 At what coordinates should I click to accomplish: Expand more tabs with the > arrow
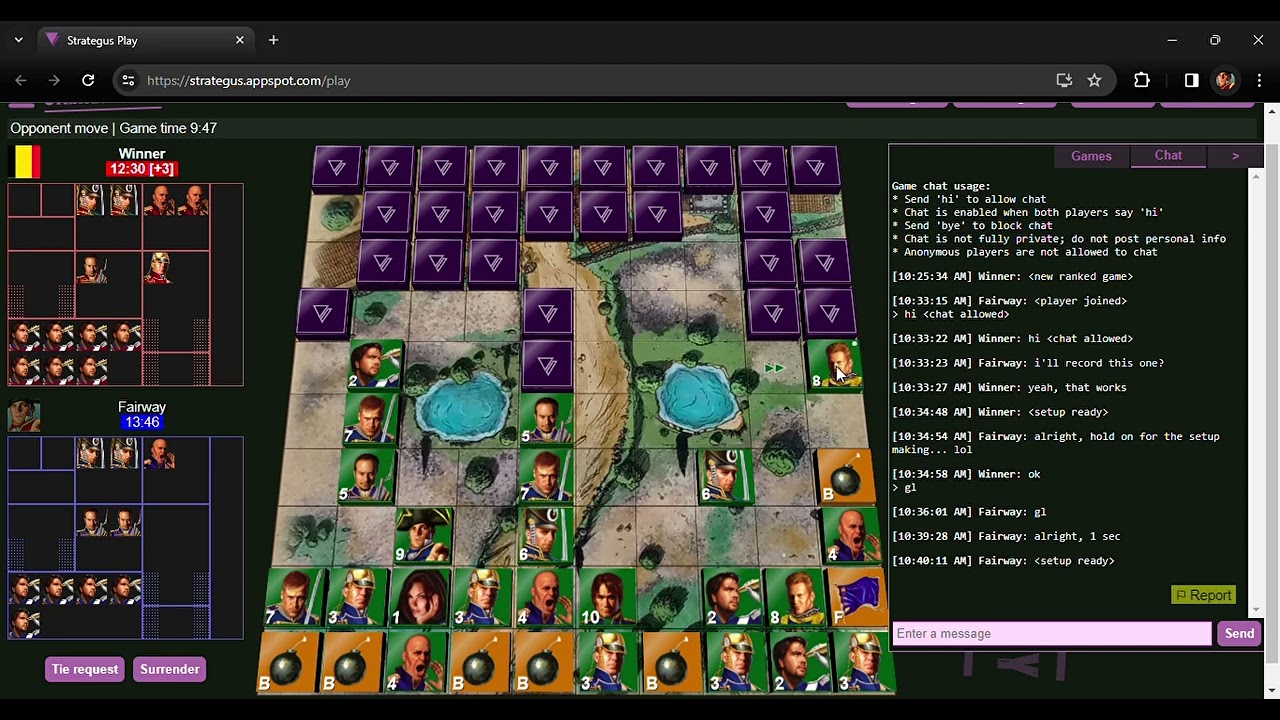coord(1235,156)
